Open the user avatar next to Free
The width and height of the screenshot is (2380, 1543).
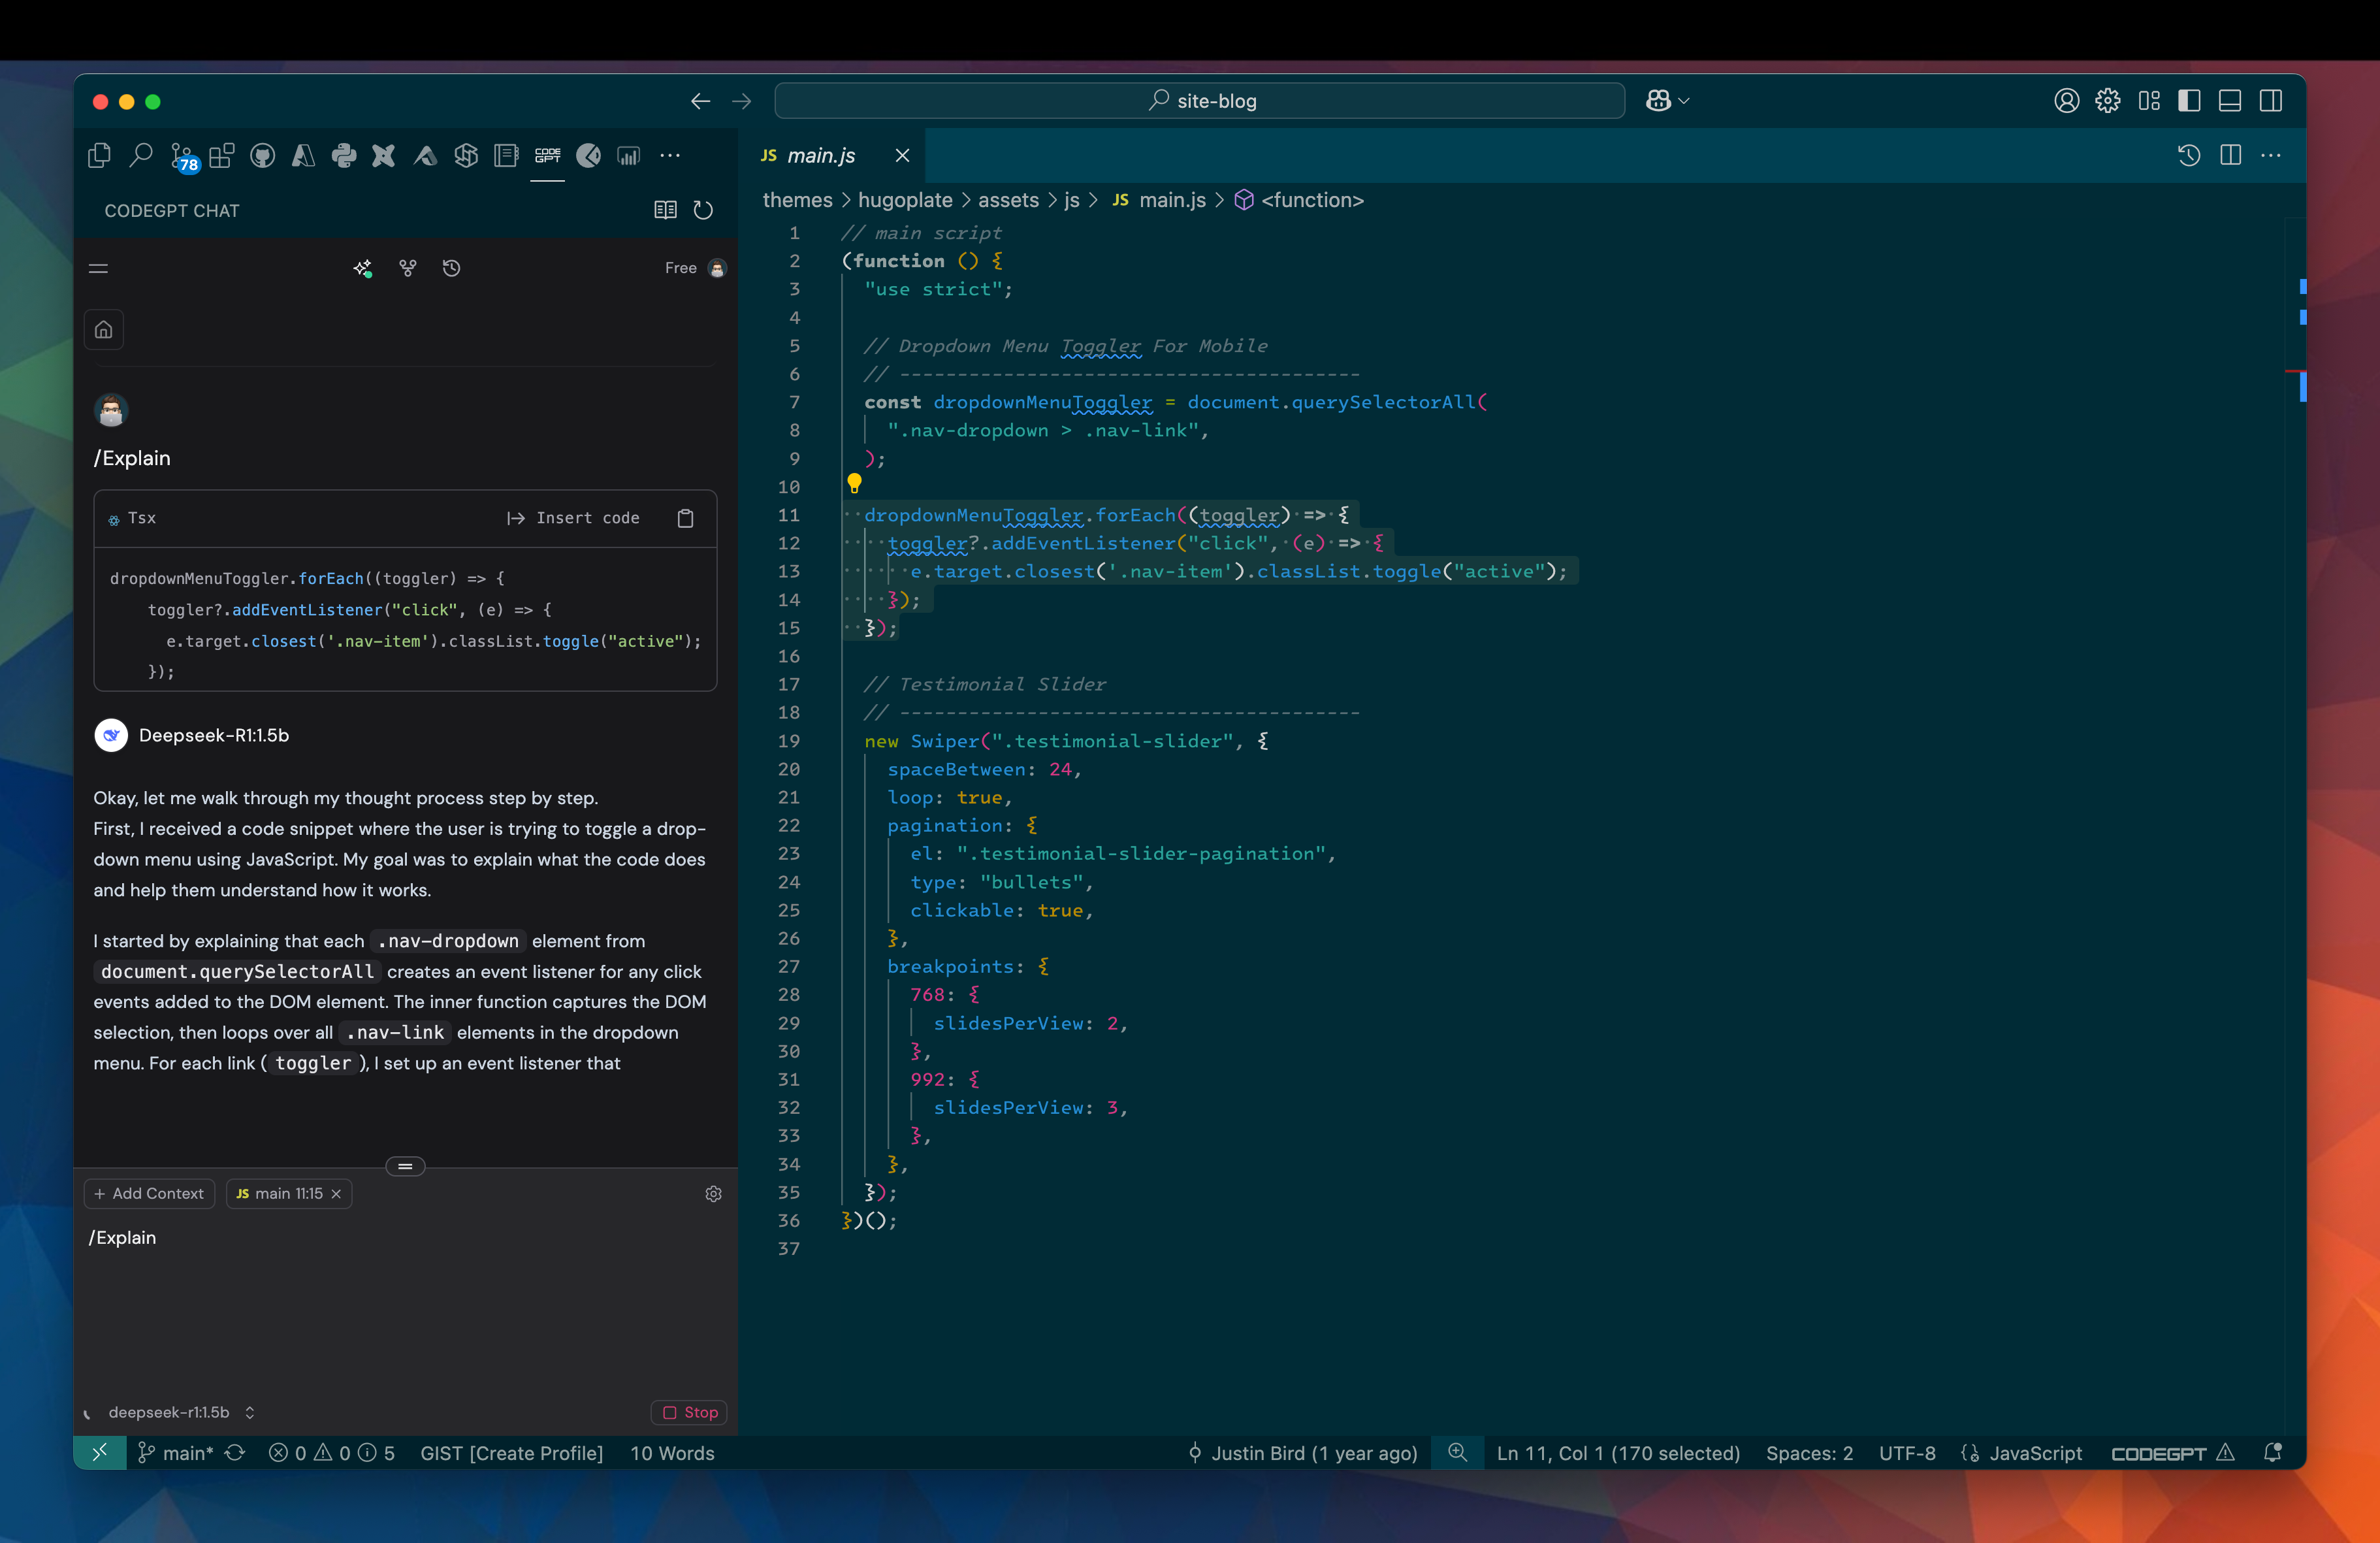click(x=717, y=268)
